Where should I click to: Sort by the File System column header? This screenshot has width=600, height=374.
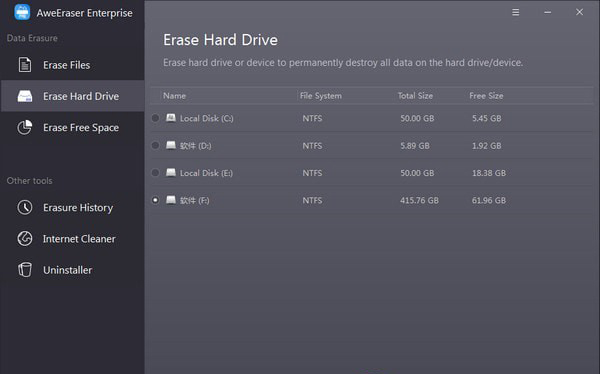[321, 96]
